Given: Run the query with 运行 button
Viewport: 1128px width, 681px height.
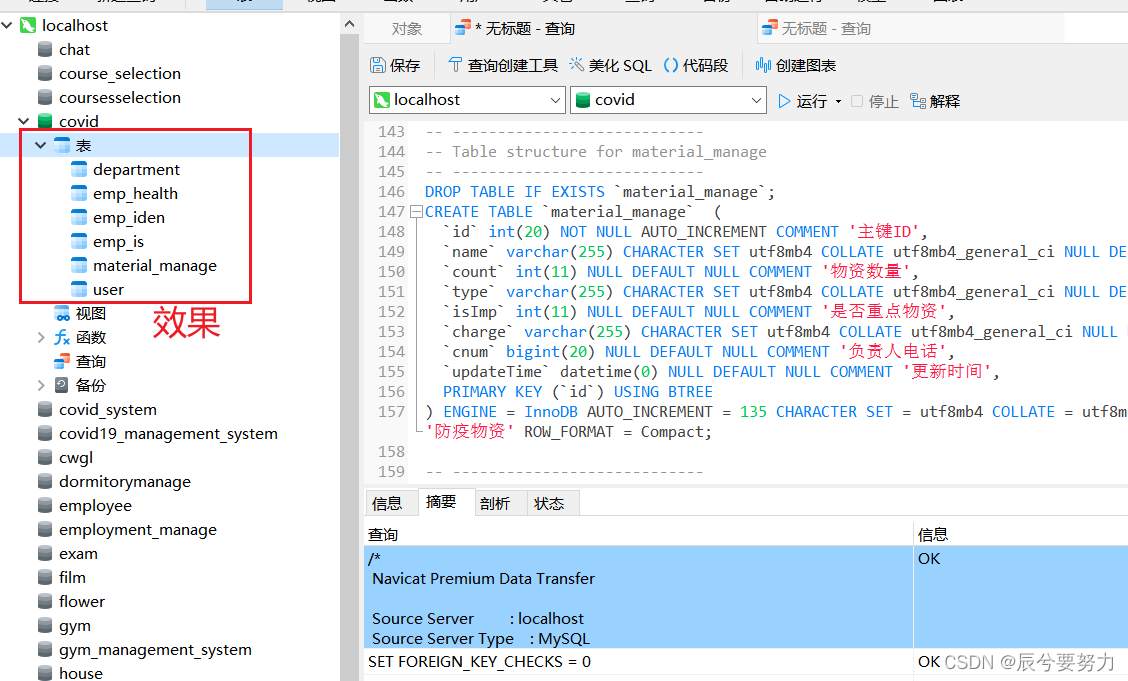Looking at the screenshot, I should (803, 101).
